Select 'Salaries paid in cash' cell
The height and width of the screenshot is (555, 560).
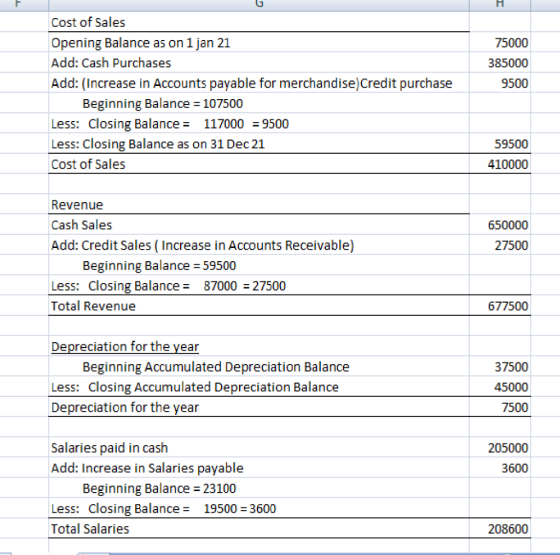pyautogui.click(x=259, y=448)
